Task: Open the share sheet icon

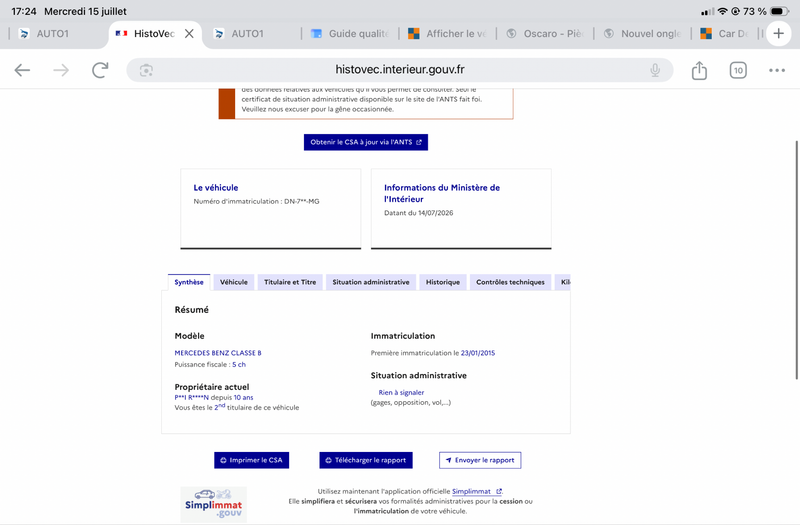Action: (699, 70)
